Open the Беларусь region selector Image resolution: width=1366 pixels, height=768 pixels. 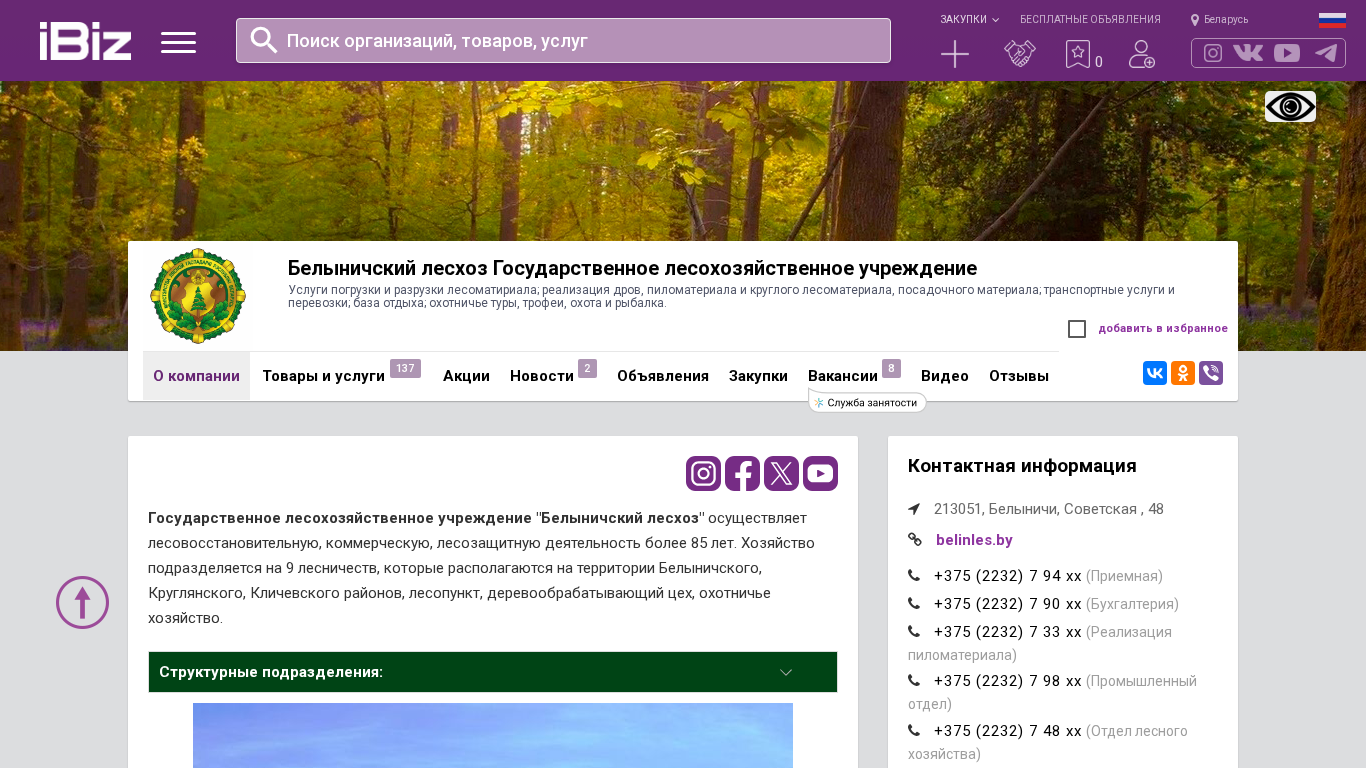[x=1219, y=19]
